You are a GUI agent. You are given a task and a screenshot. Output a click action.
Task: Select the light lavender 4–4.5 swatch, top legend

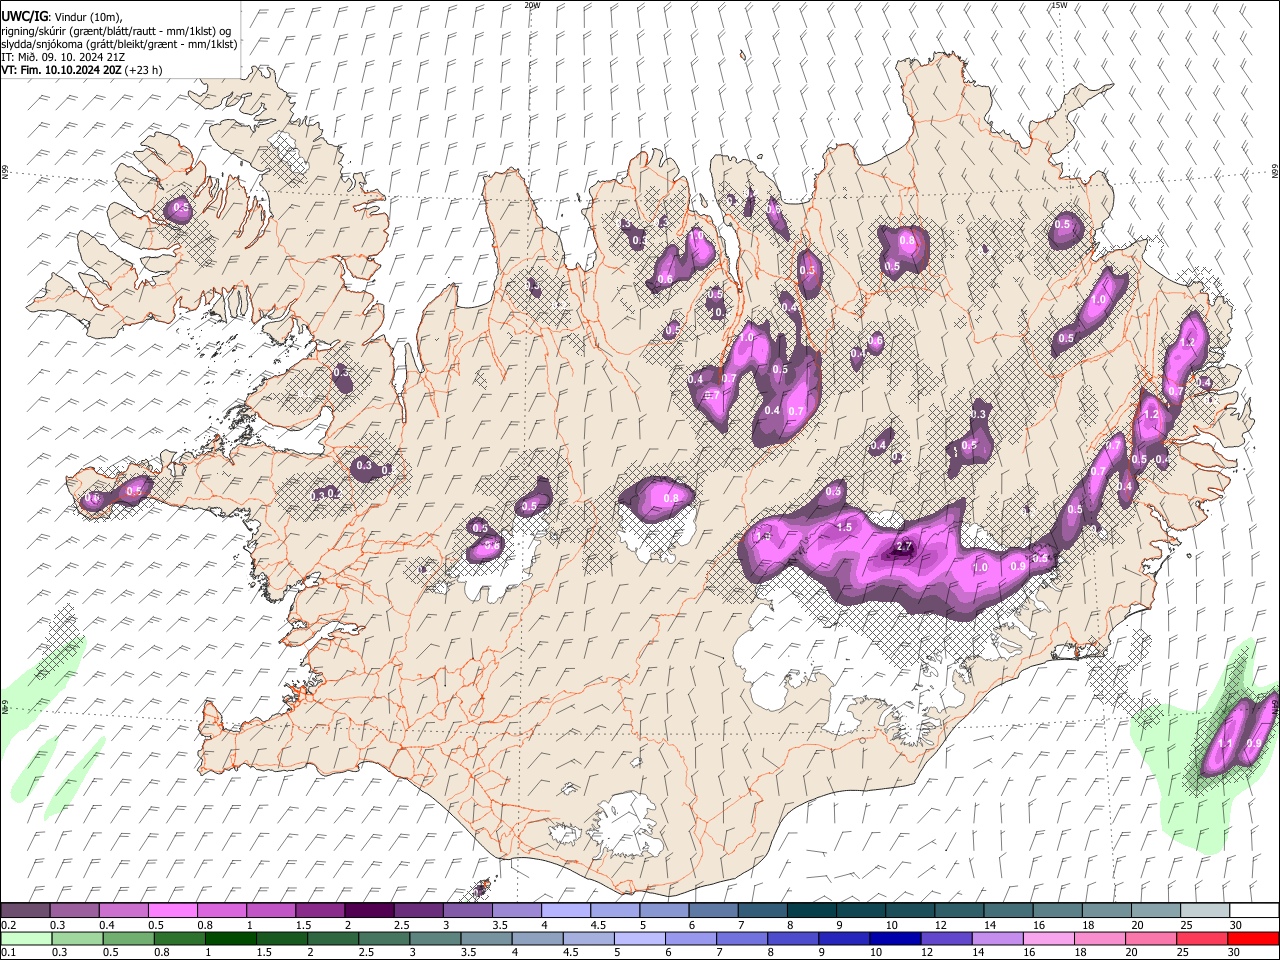tap(564, 911)
